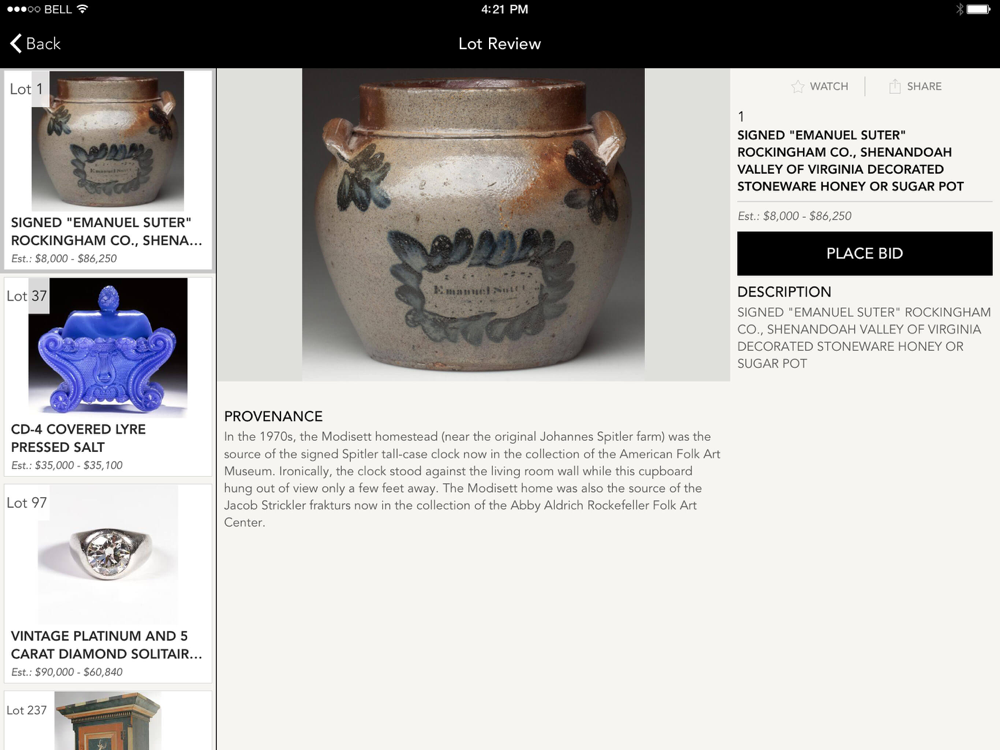Click the large stoneware pot main image
1000x750 pixels.
pyautogui.click(x=473, y=224)
